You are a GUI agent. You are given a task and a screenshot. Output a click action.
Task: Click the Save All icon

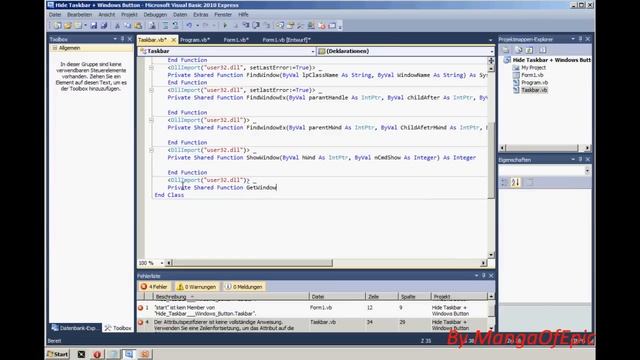click(x=104, y=26)
